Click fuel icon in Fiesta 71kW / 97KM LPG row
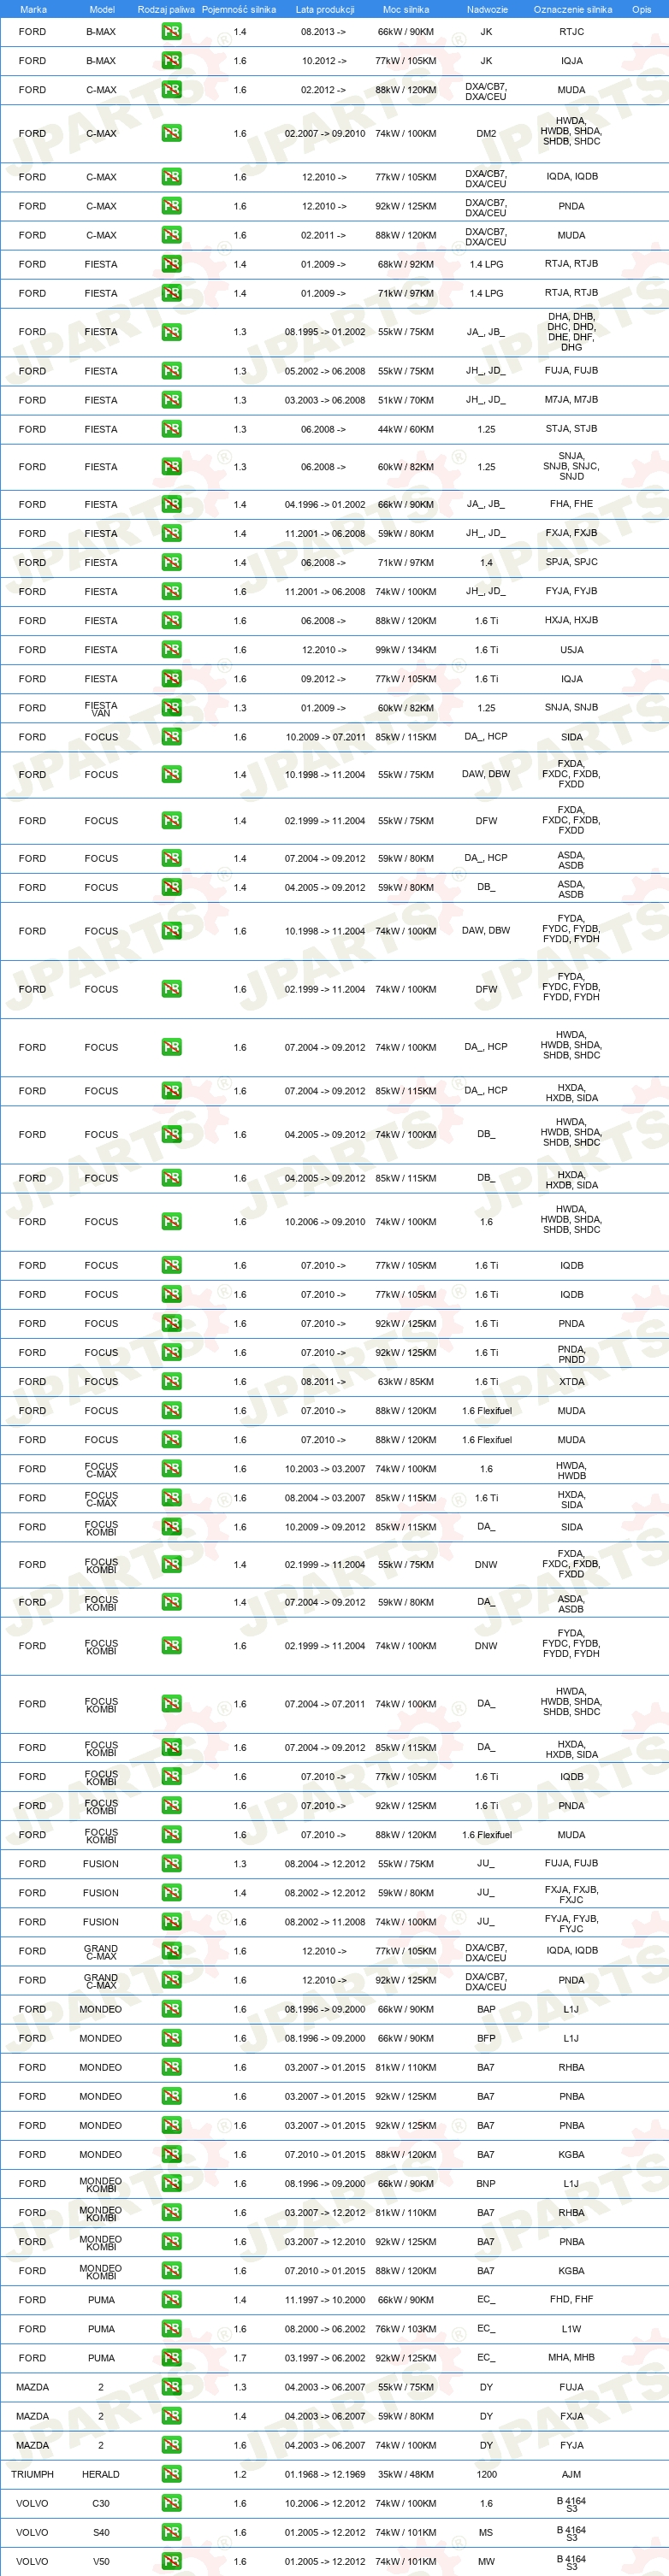The image size is (669, 2576). point(171,293)
